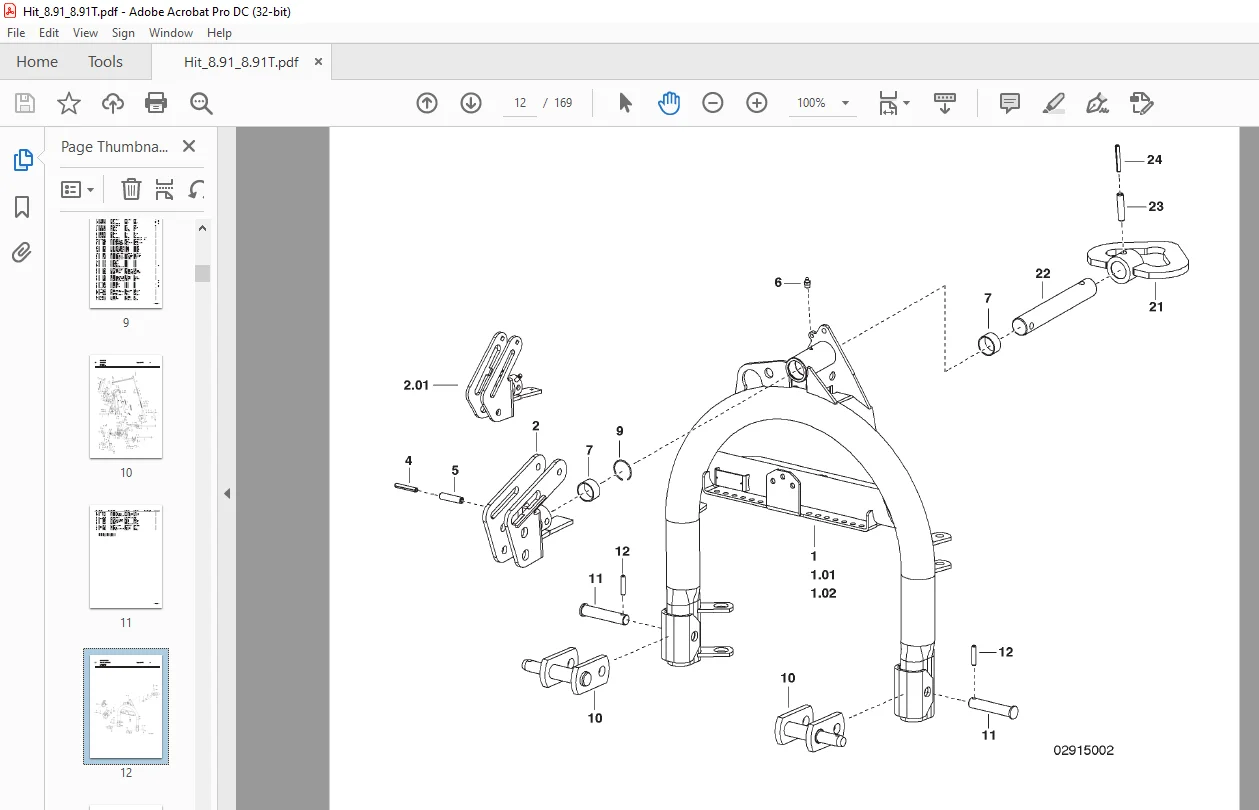Open the Help menu

pyautogui.click(x=219, y=33)
